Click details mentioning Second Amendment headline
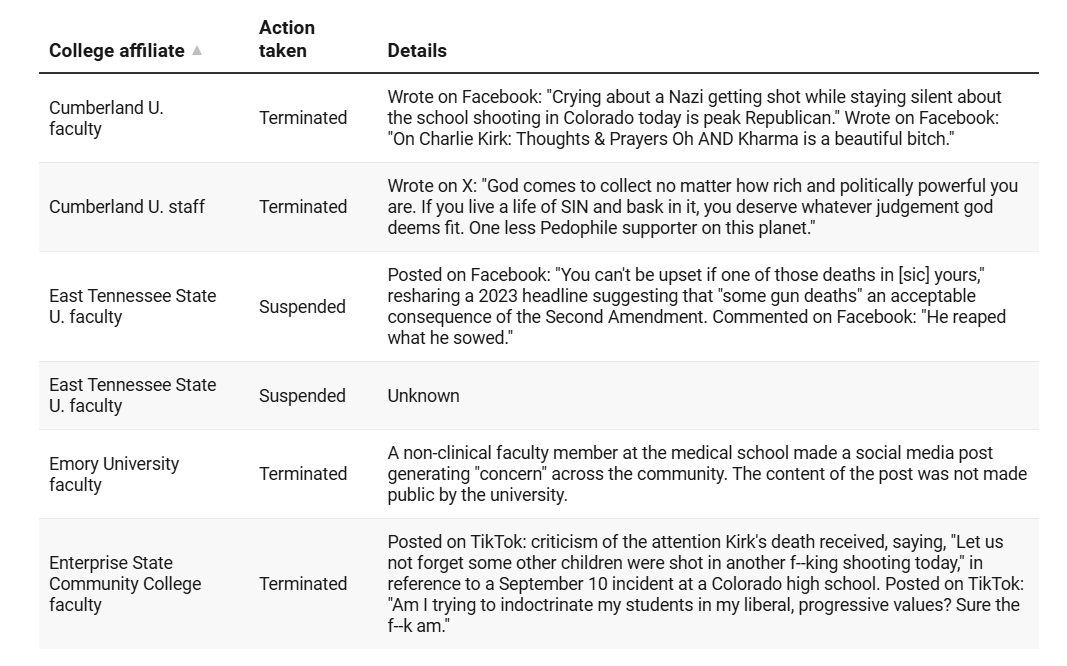Screen dimensions: 1067x666 (697, 306)
